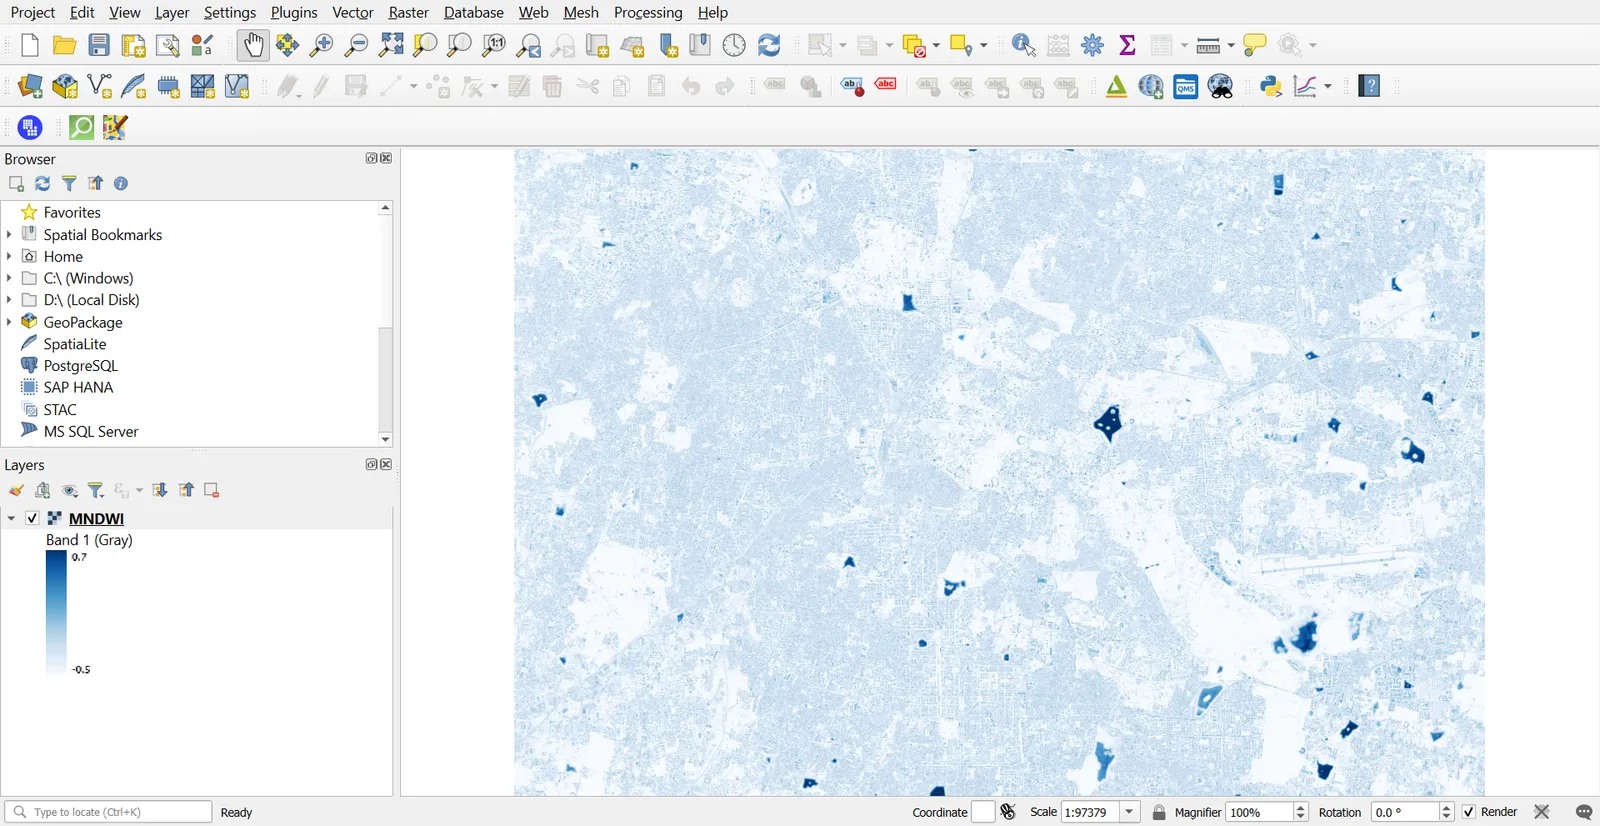Click Browser panel scroll down arrow
Screen dimensions: 1600x826
pyautogui.click(x=385, y=439)
